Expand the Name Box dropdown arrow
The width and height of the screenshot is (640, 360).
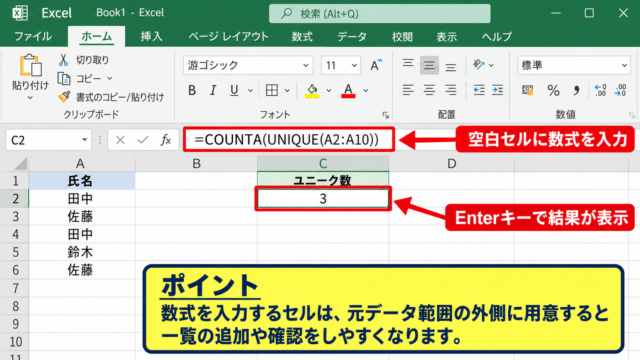click(84, 140)
